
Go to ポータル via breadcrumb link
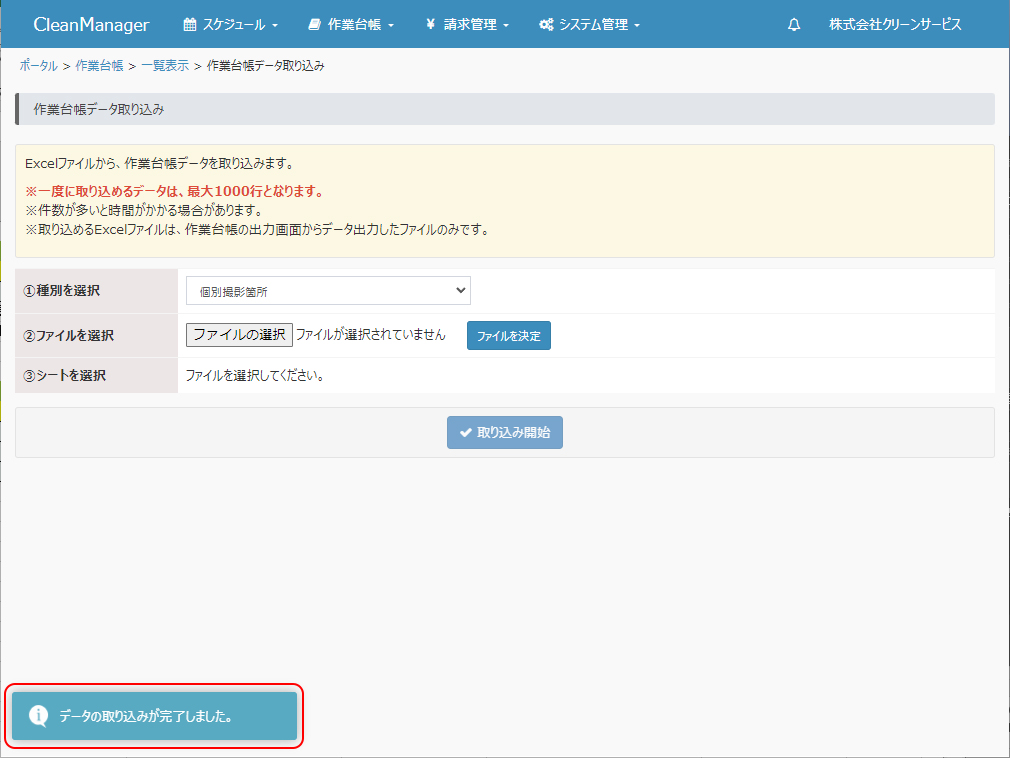(x=38, y=66)
